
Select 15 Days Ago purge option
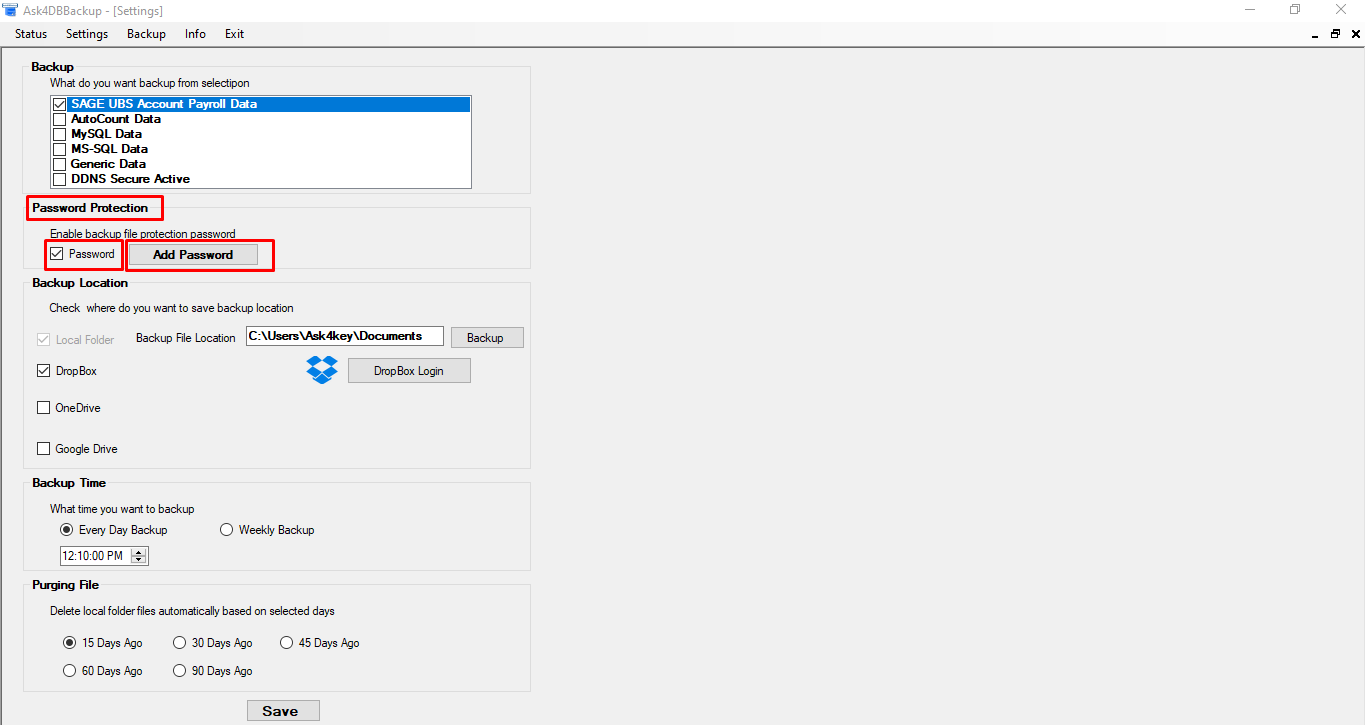70,643
